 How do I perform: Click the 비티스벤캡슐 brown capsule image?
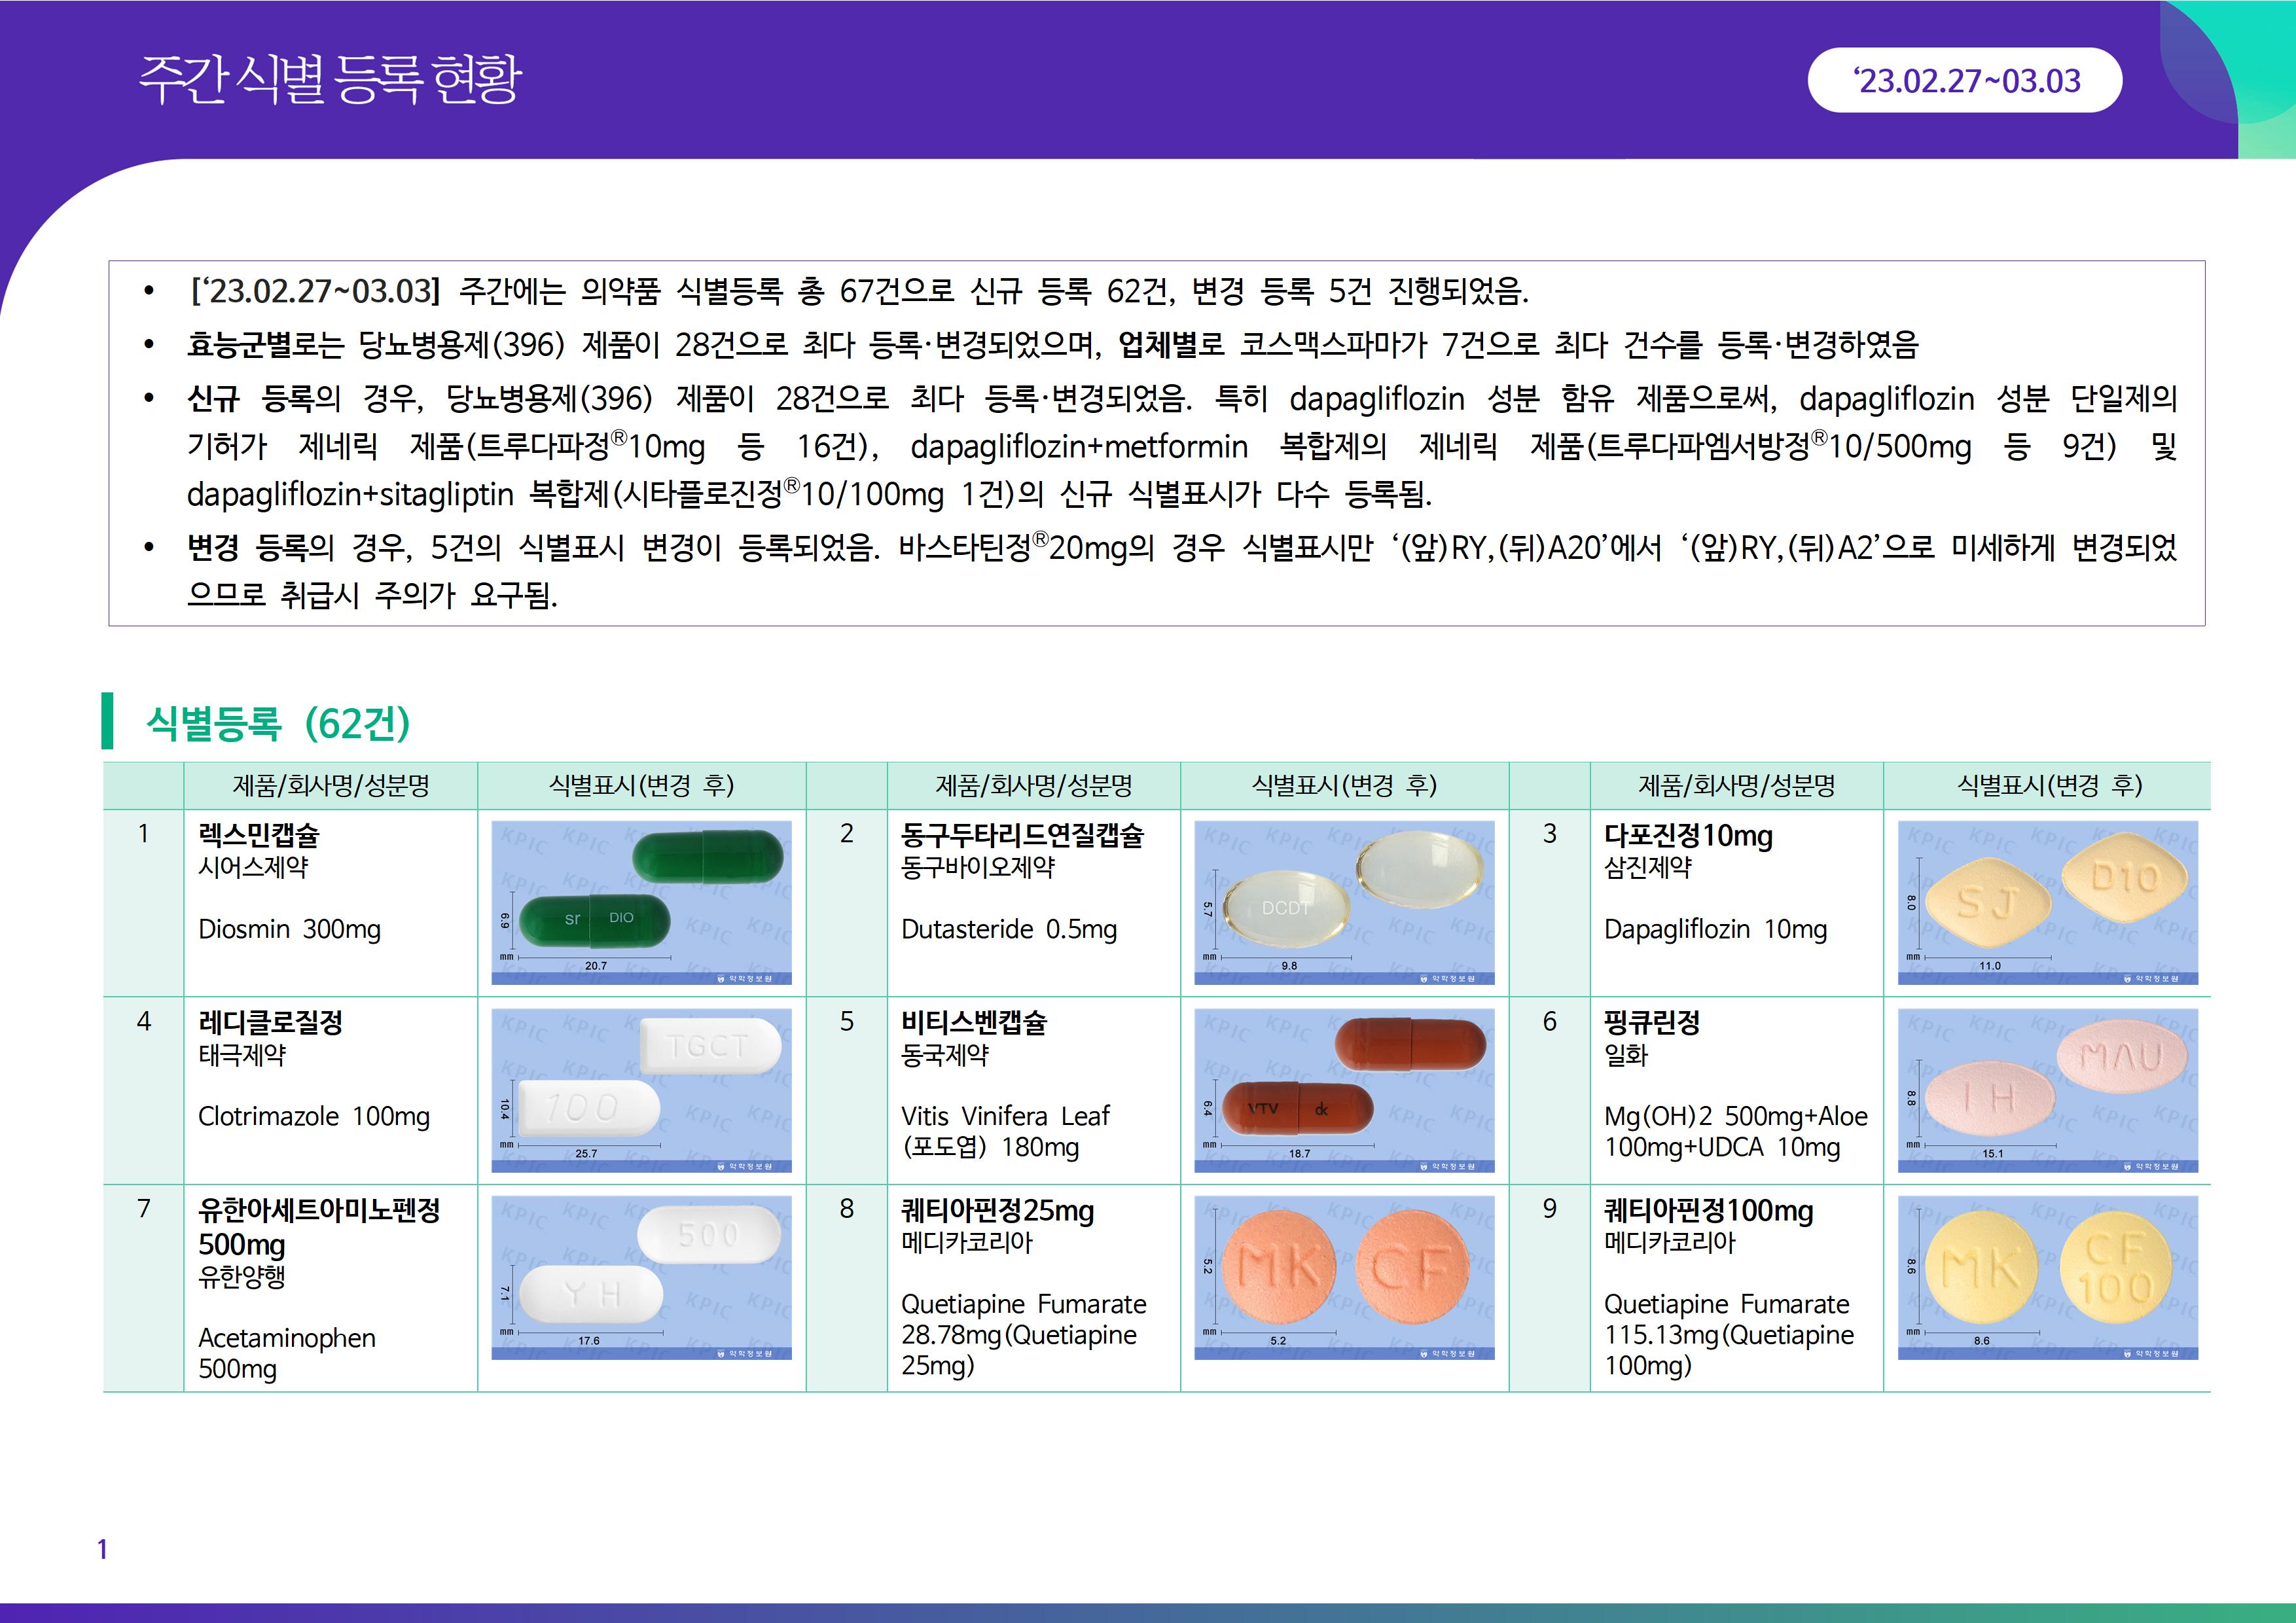pyautogui.click(x=1344, y=1090)
